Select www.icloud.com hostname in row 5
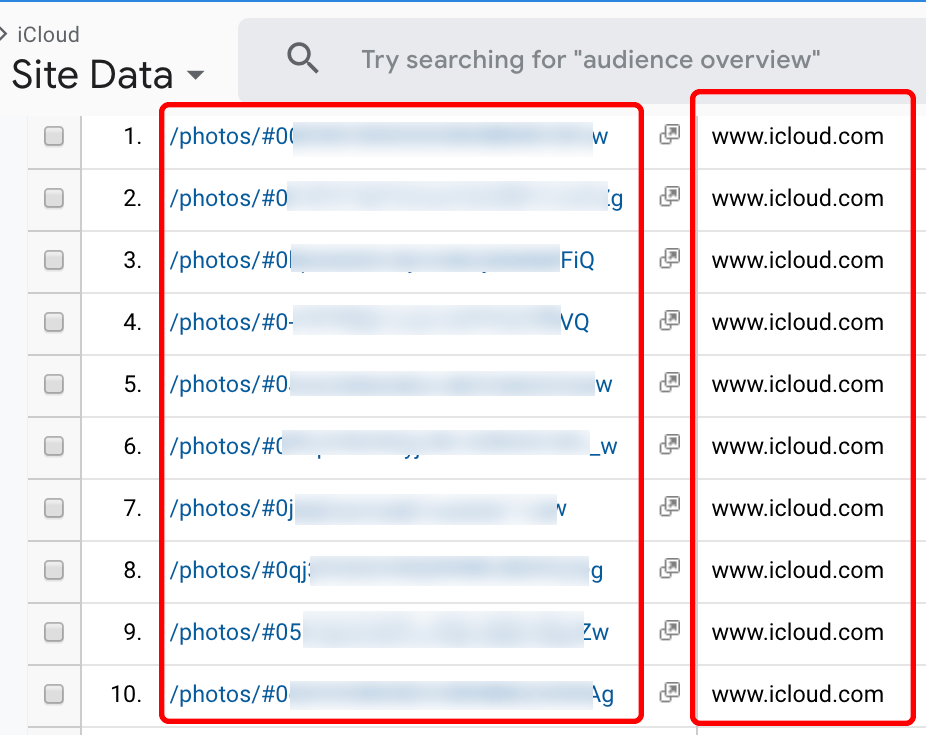The height and width of the screenshot is (735, 926). tap(797, 384)
